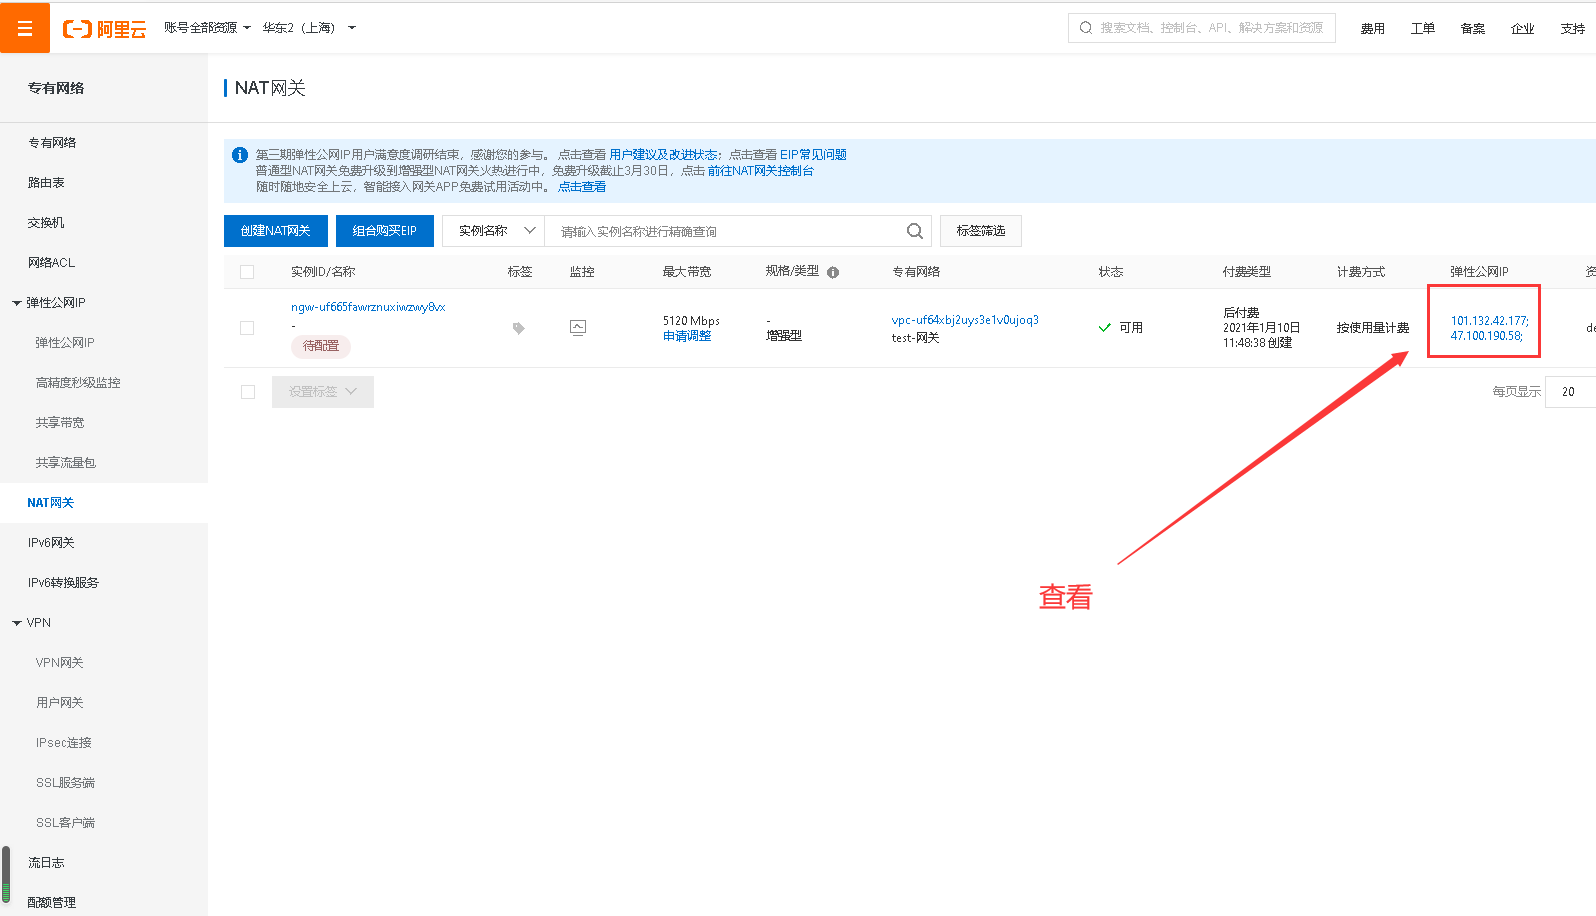Click the 前往NAT网关控制台 link
Viewport: 1596px width, 916px height.
760,171
